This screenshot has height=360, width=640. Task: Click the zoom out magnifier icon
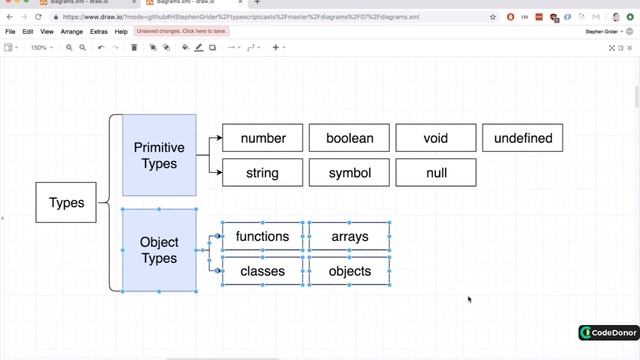point(82,48)
